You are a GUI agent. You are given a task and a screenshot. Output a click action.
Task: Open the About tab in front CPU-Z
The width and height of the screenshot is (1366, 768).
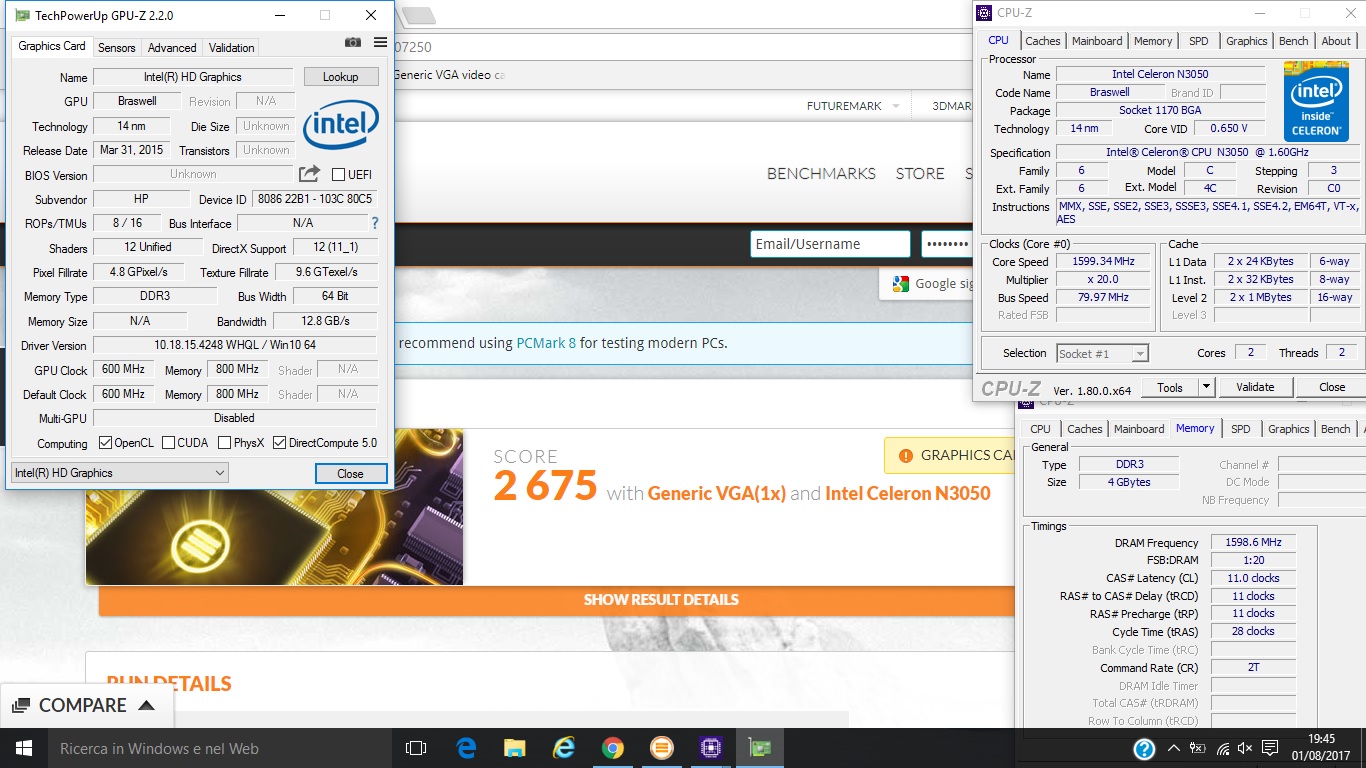pos(1336,41)
